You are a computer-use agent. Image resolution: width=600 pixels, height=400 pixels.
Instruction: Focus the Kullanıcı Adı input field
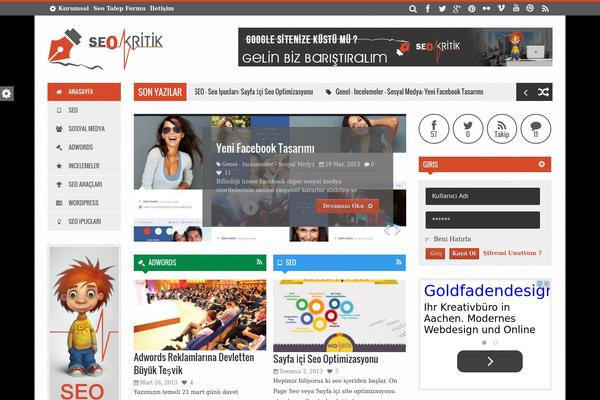click(483, 196)
